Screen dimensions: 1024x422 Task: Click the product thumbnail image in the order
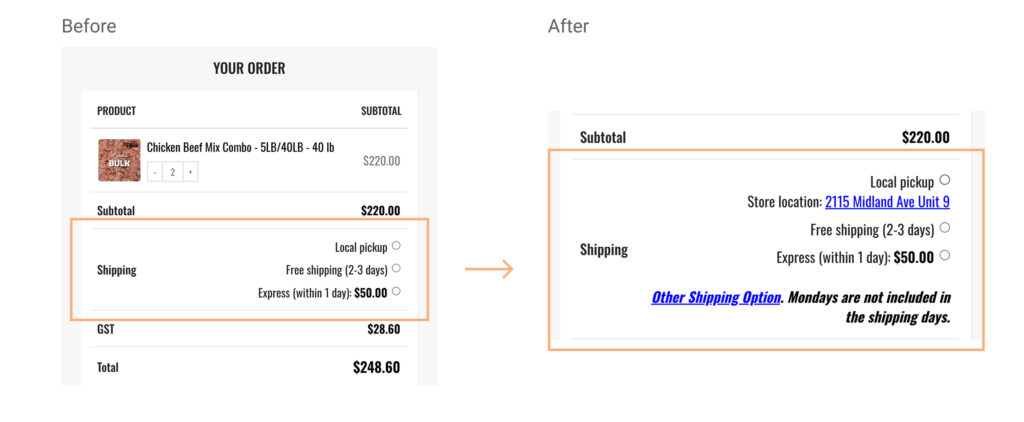tap(119, 160)
